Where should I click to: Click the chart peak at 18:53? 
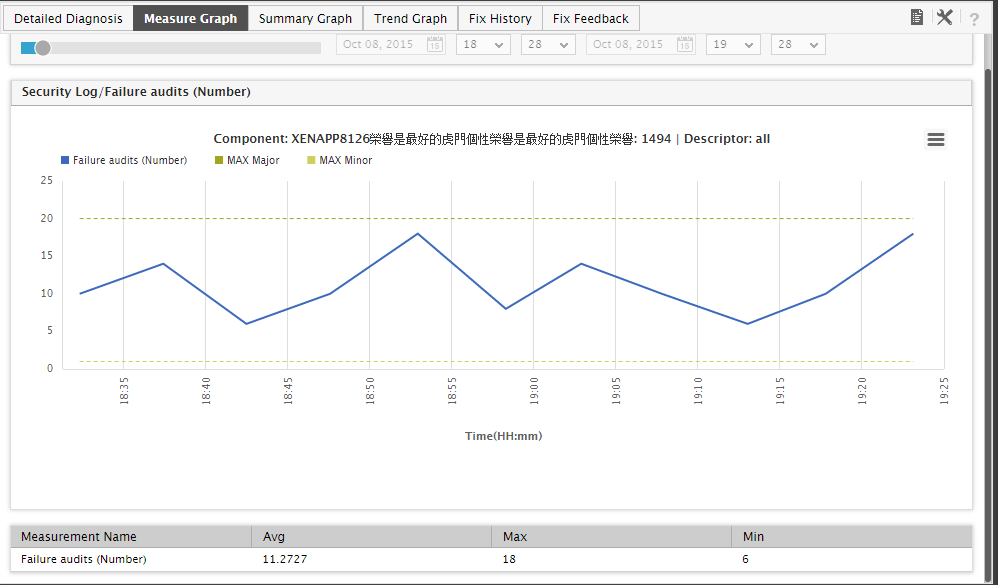[x=418, y=234]
